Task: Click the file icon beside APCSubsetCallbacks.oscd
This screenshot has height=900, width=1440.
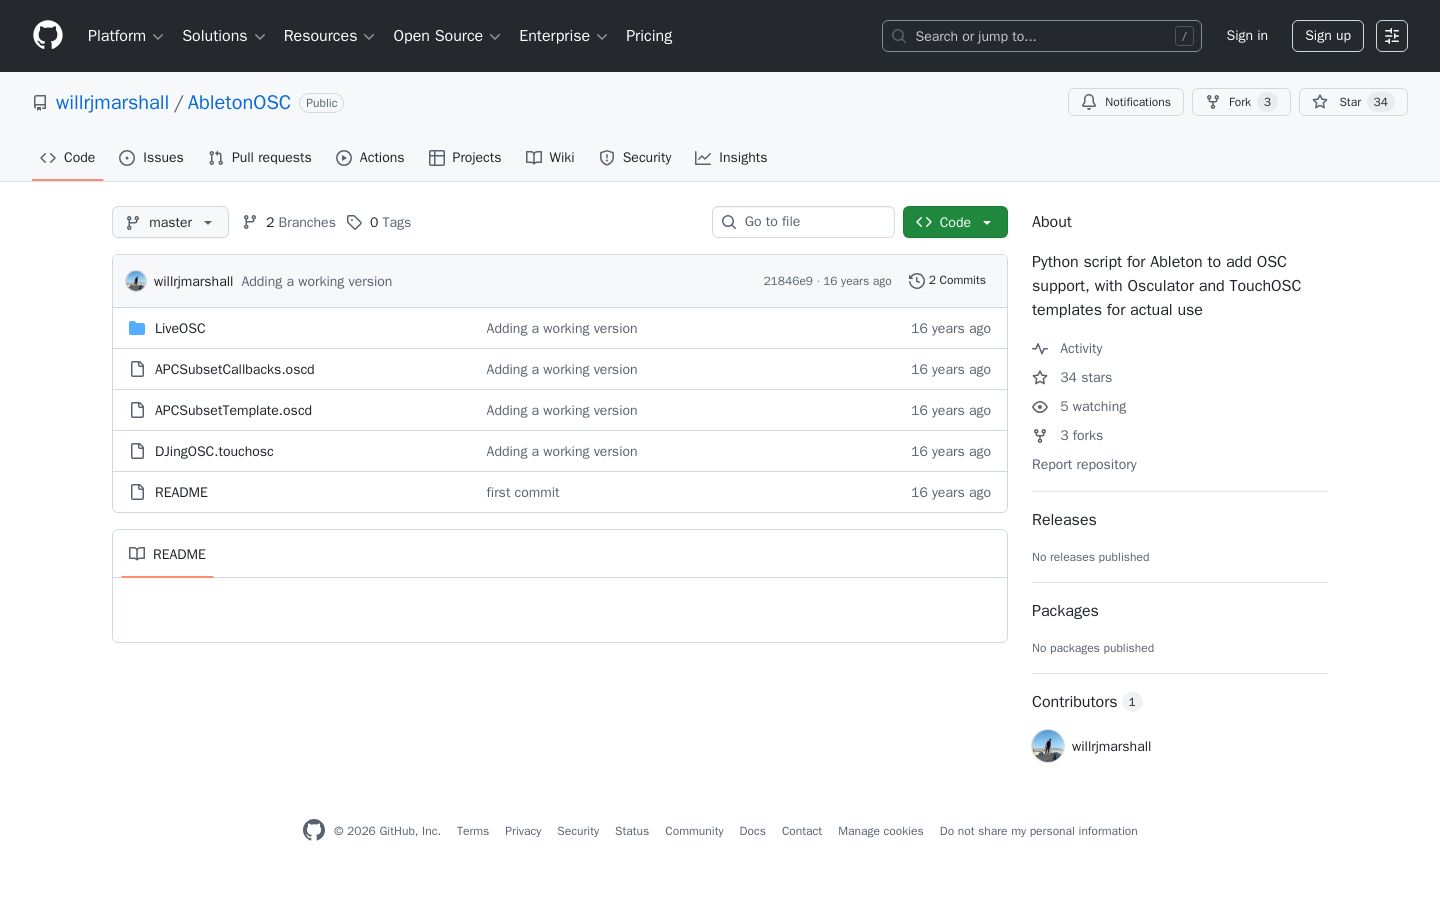Action: pyautogui.click(x=137, y=369)
